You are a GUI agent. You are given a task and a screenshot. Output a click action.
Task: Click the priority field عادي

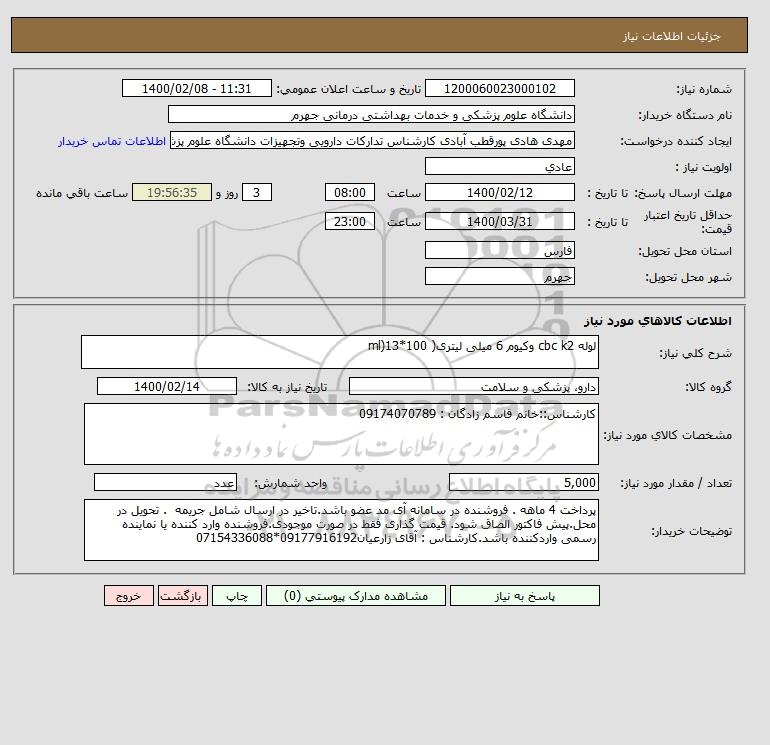(499, 166)
